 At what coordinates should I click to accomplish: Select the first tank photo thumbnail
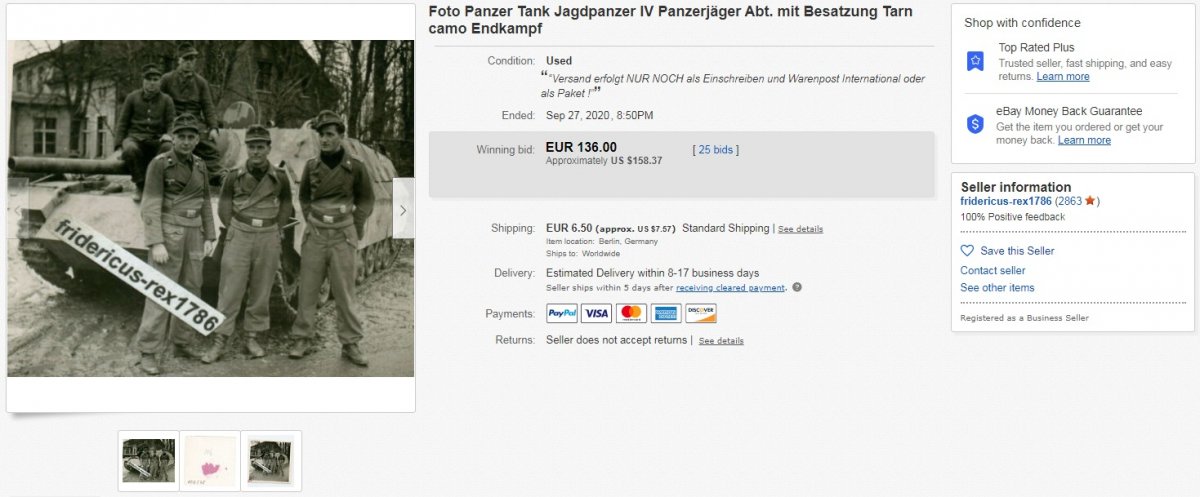[x=148, y=461]
